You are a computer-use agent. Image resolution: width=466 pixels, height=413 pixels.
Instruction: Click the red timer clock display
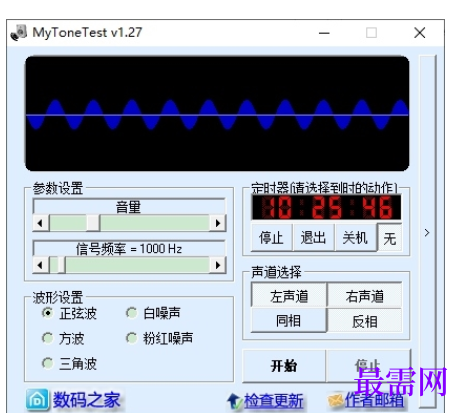tap(326, 207)
